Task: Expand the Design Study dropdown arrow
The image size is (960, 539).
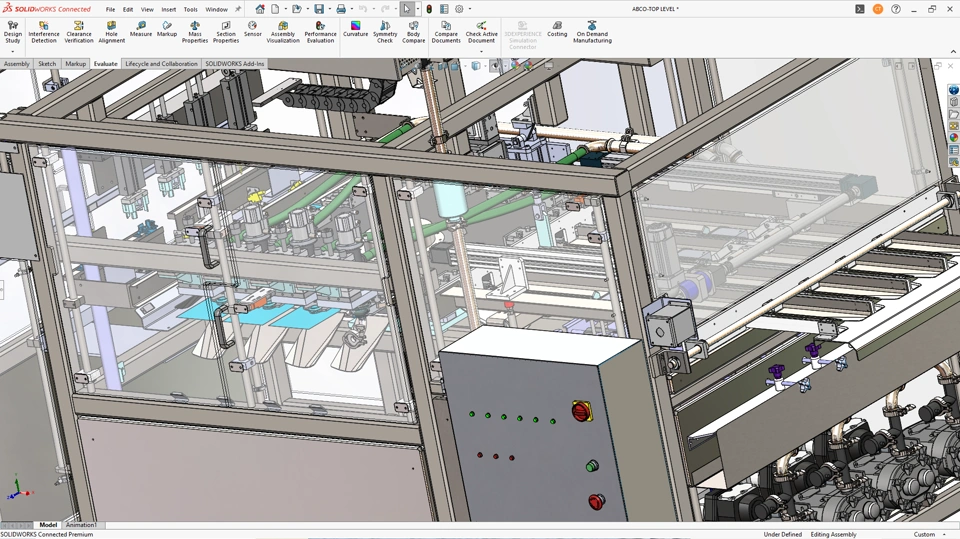Action: click(13, 51)
